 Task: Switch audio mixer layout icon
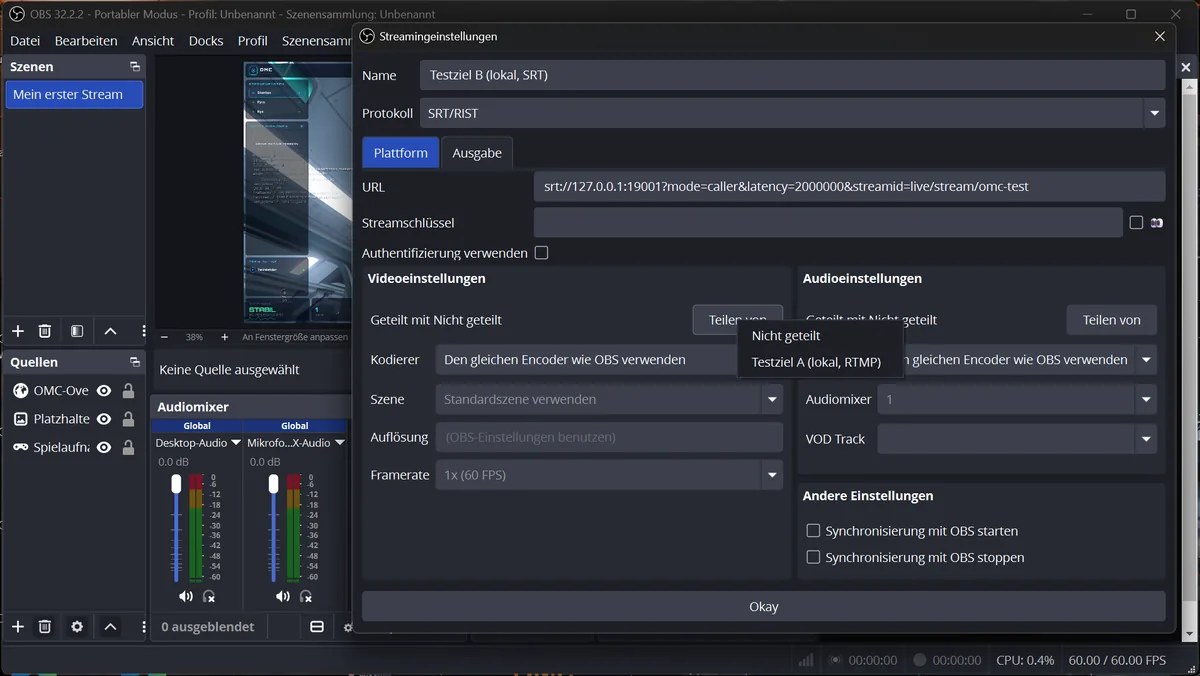(x=317, y=627)
